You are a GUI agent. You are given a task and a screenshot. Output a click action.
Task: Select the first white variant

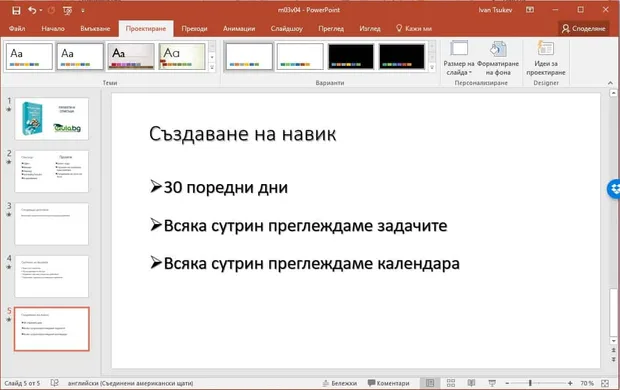coord(249,57)
